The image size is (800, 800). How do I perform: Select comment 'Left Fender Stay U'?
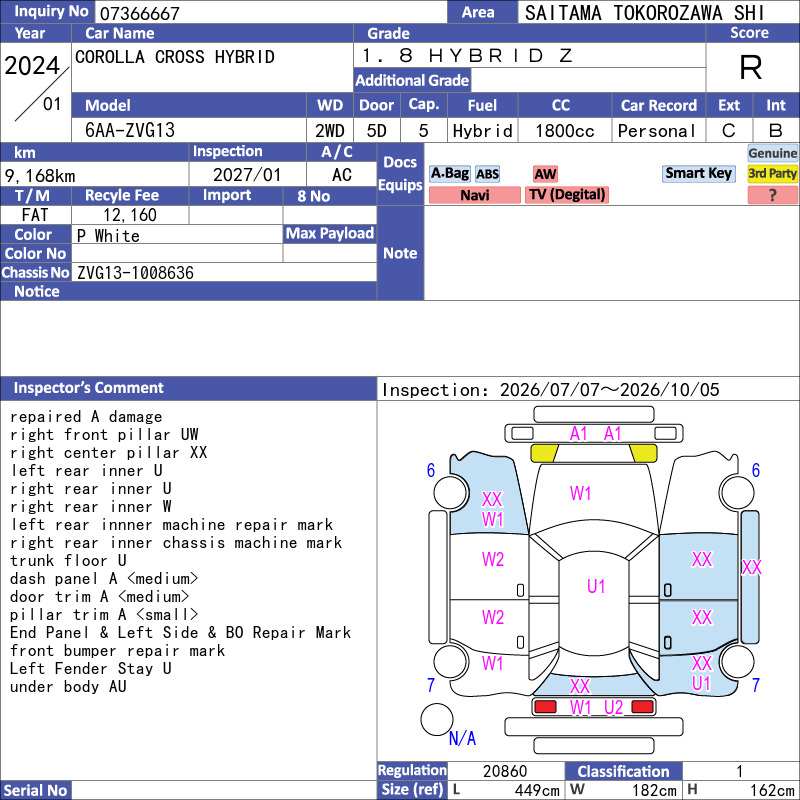pos(91,668)
